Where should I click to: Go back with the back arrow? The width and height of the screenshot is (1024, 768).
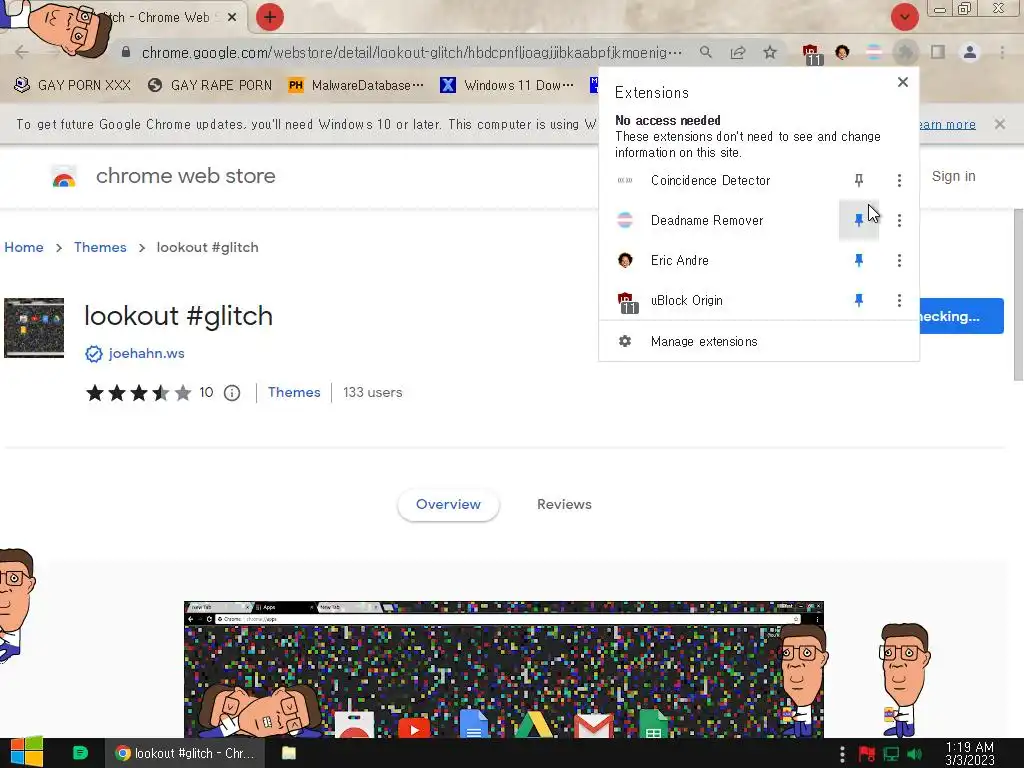(x=22, y=52)
